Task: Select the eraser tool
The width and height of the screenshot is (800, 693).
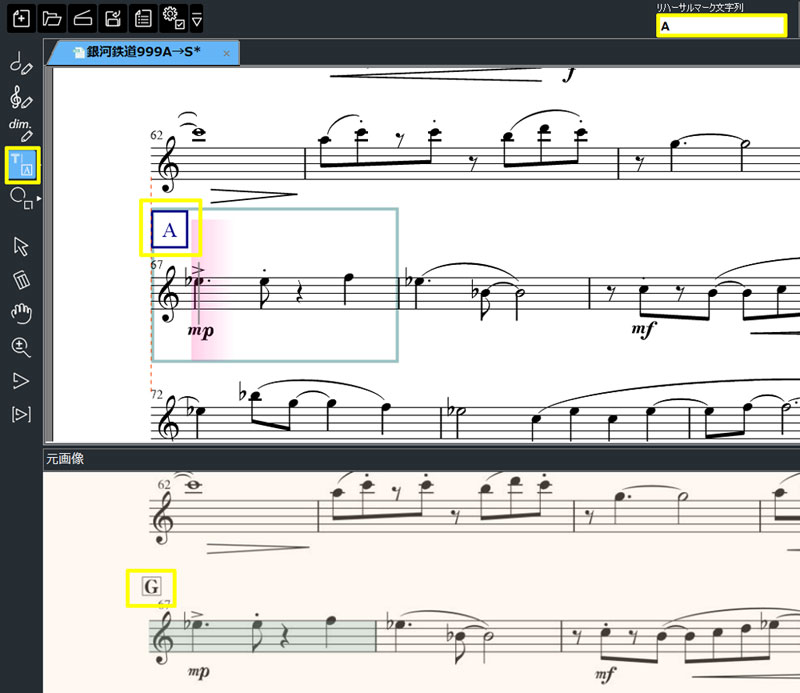Action: coord(21,280)
